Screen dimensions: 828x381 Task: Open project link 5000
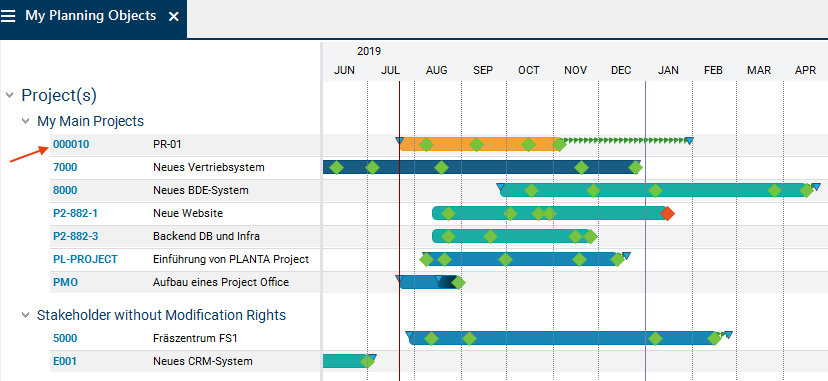[x=65, y=338]
